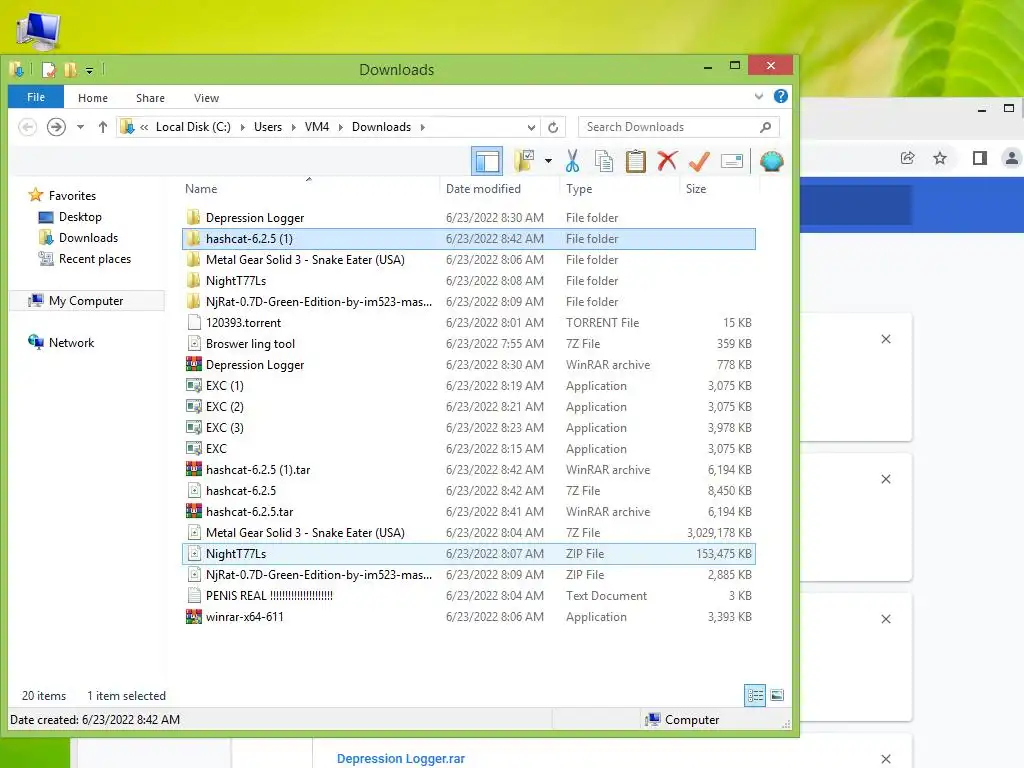
Task: Switch to Details view in status bar
Action: (x=755, y=696)
